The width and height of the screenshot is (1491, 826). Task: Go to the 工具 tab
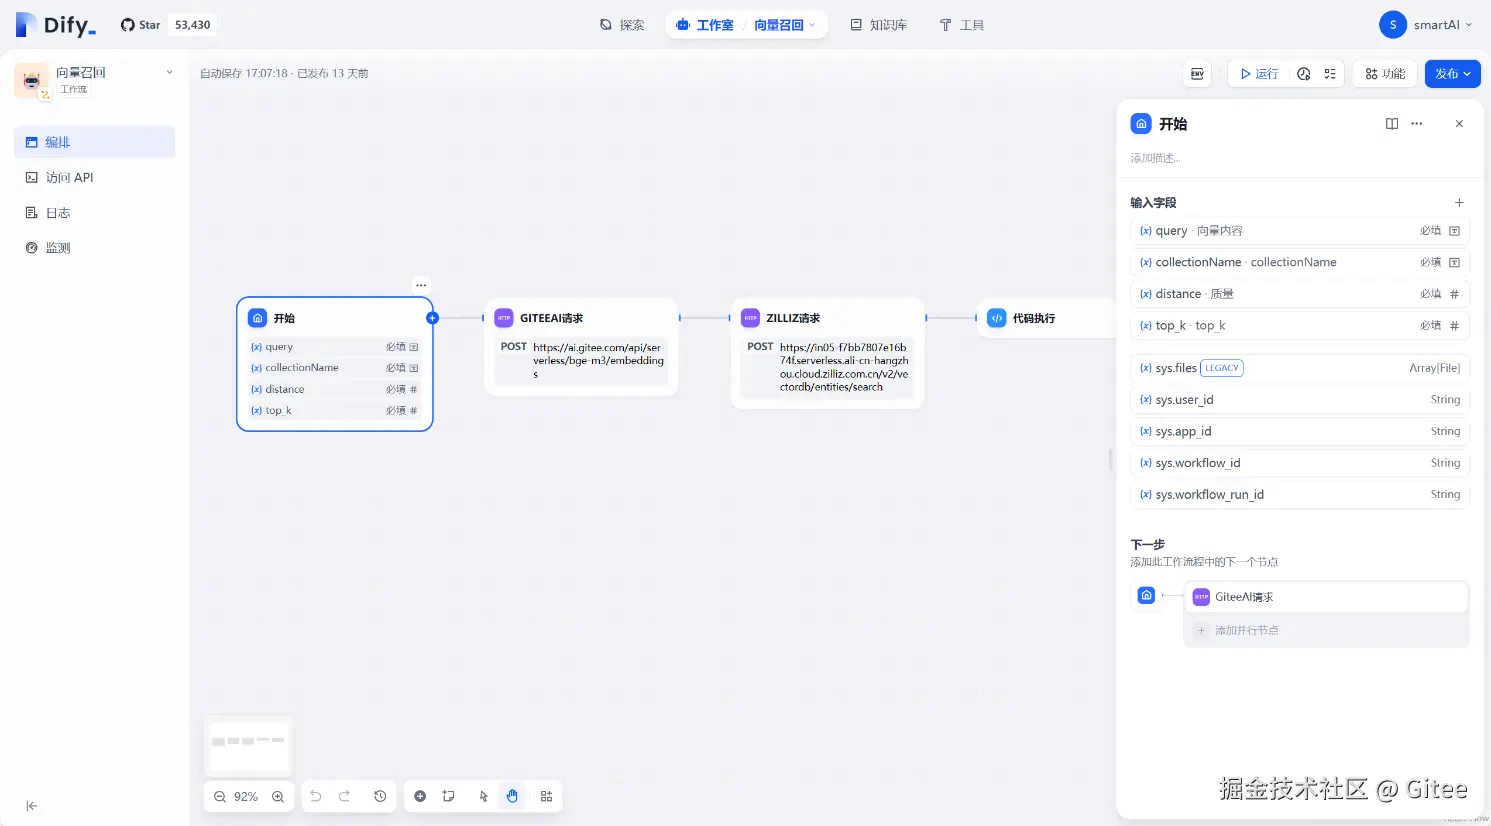962,25
